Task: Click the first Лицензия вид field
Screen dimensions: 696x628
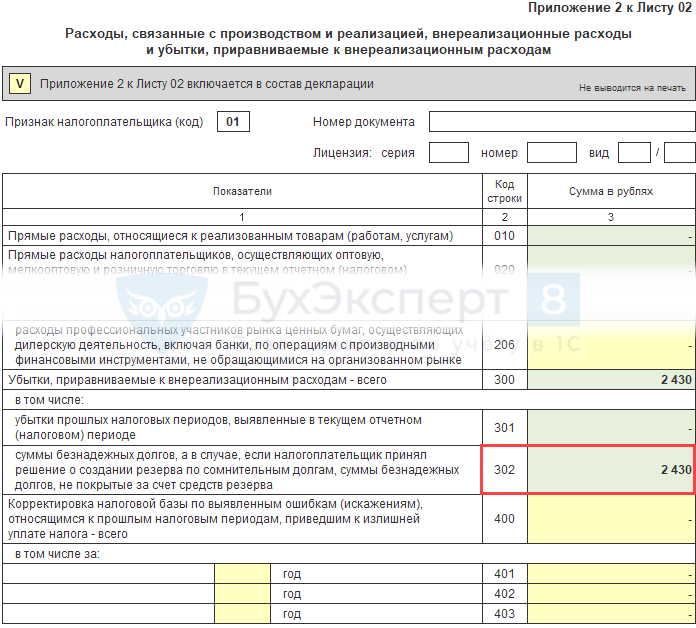Action: coord(634,153)
